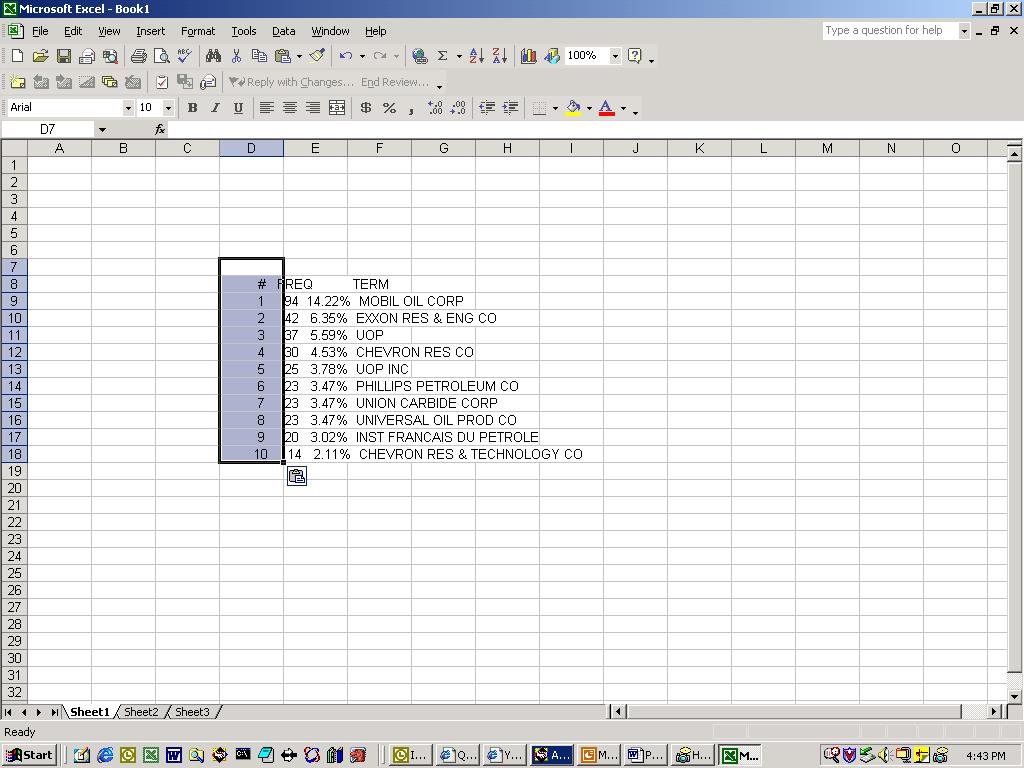Screen dimensions: 1024x768
Task: Open Print Preview
Action: (161, 56)
